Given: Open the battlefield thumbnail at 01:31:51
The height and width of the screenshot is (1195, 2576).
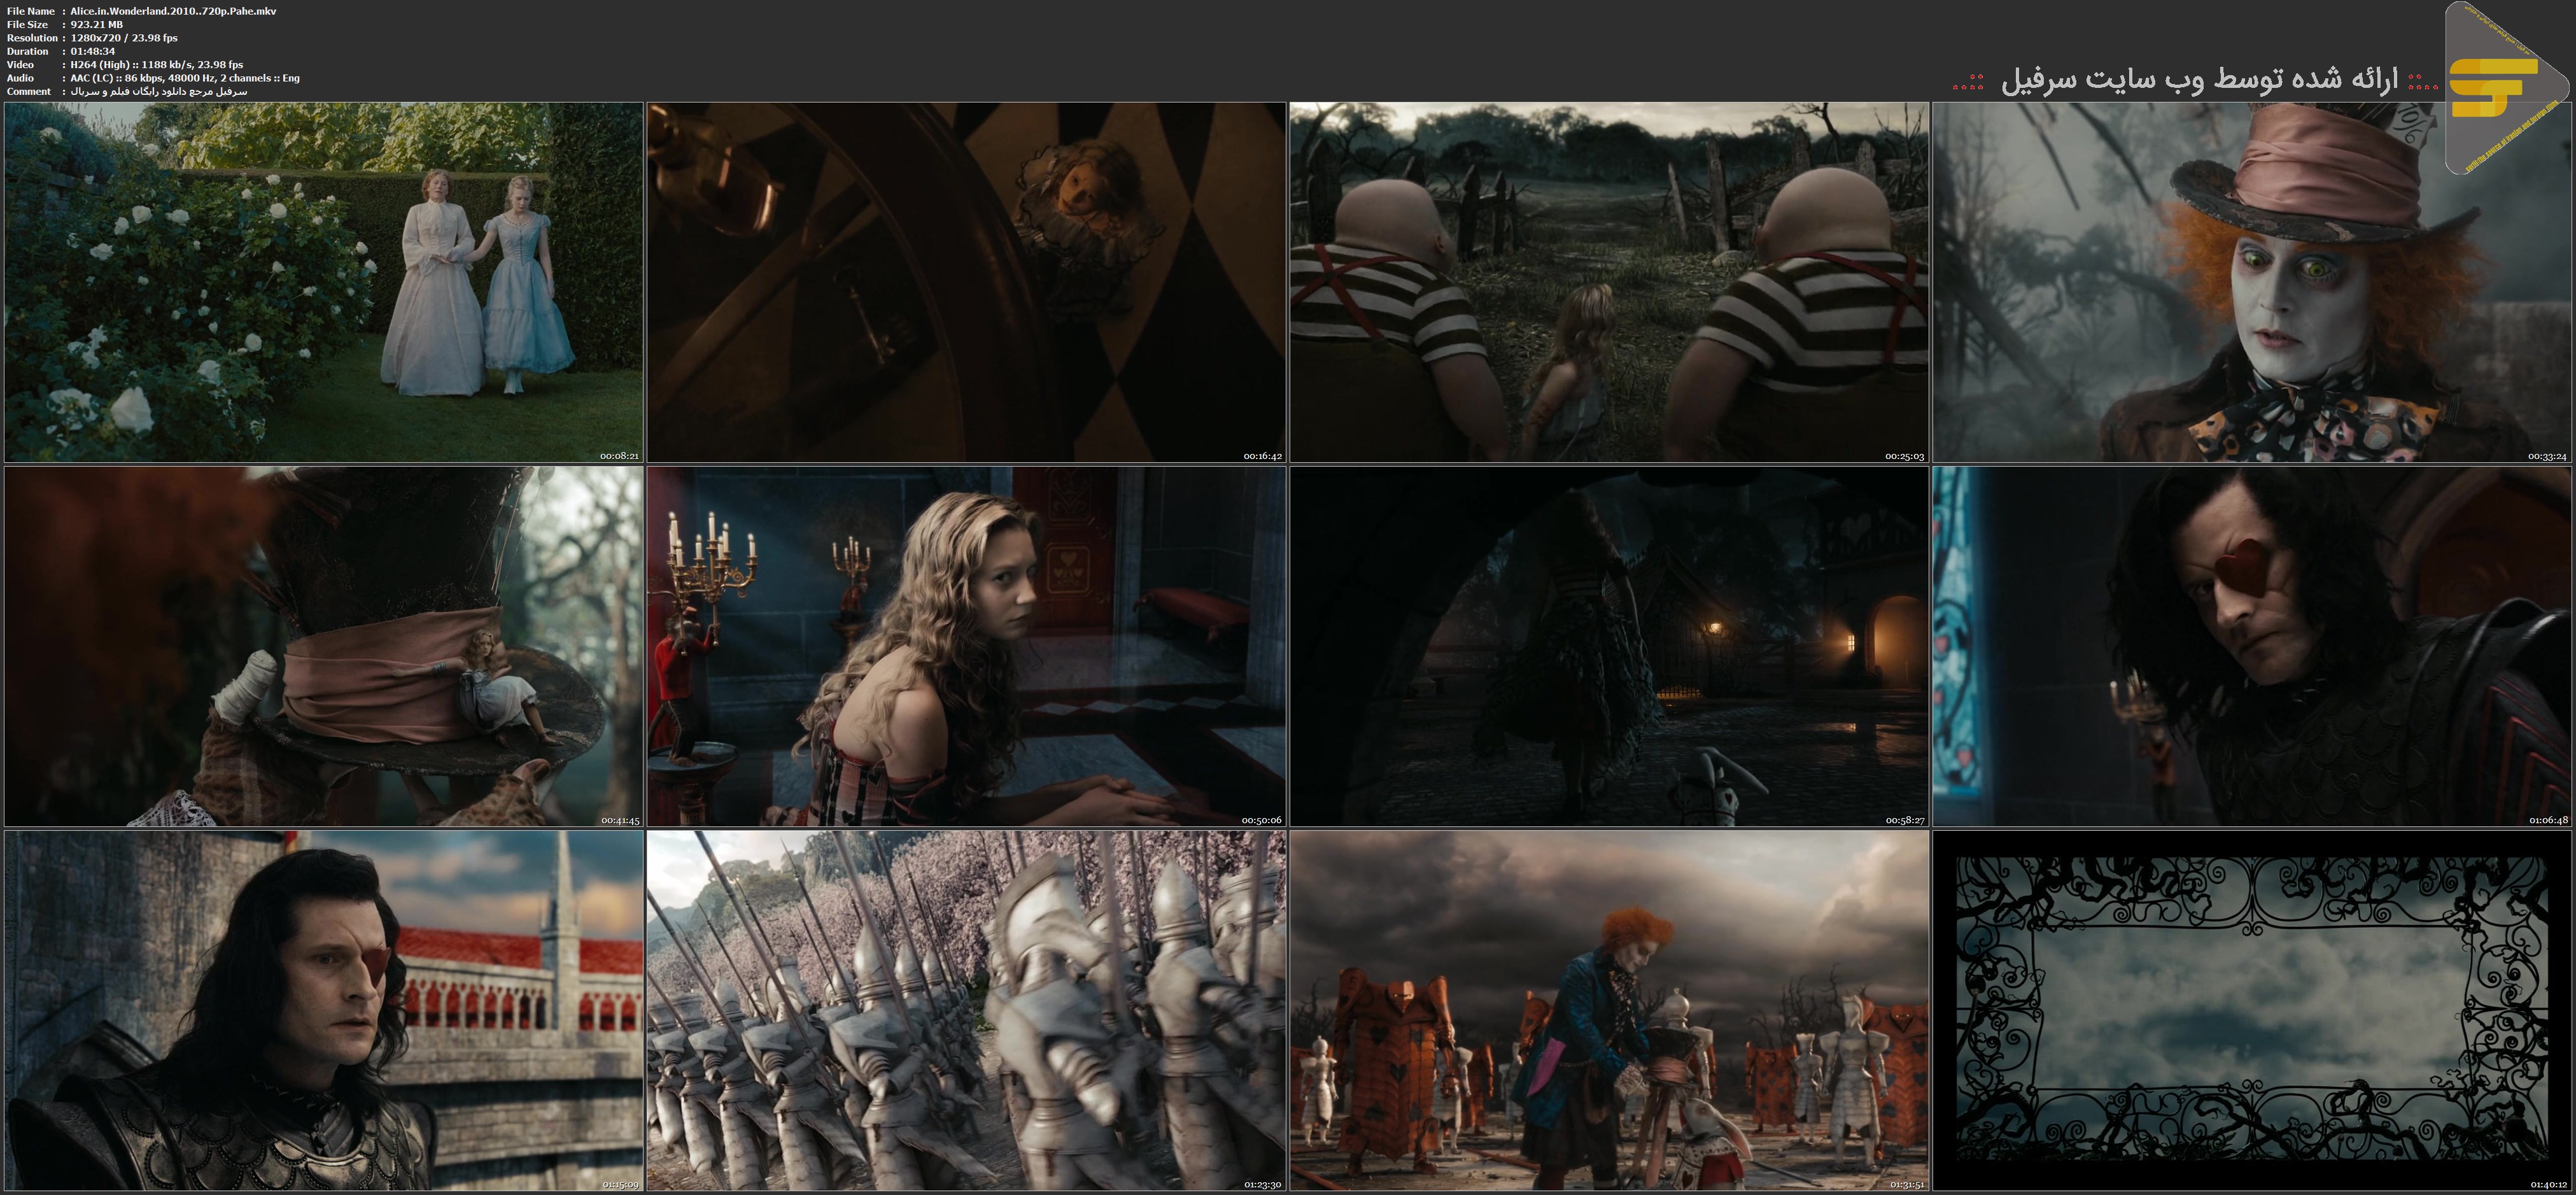Looking at the screenshot, I should [1609, 1010].
